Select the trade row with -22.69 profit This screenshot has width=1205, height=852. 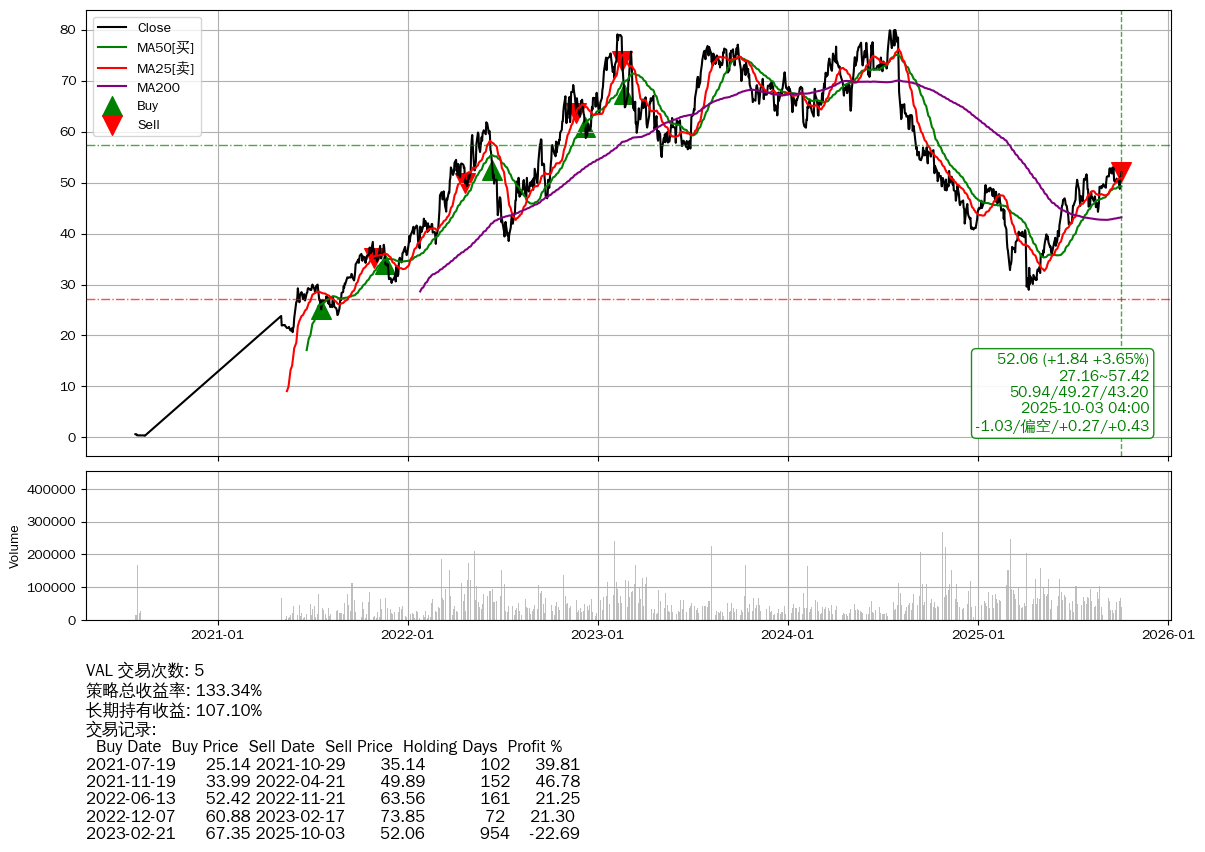[333, 833]
